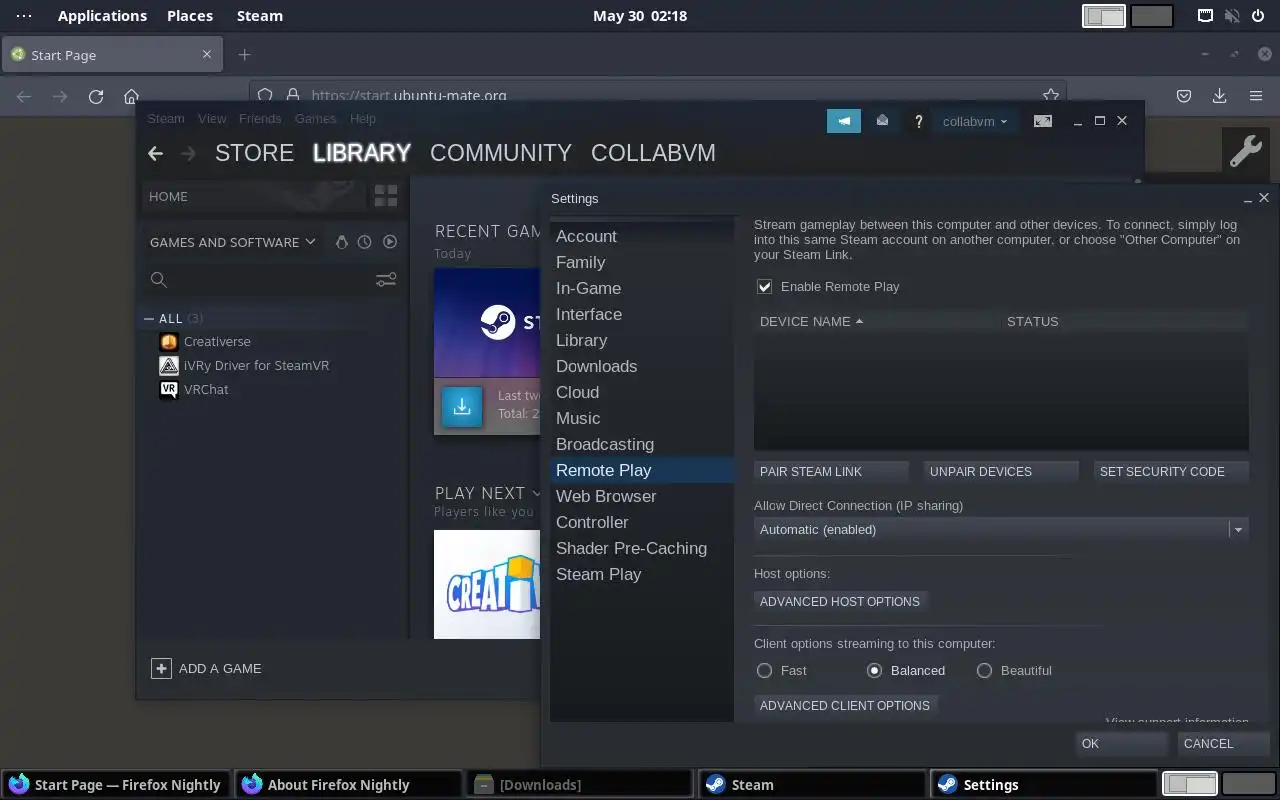Image resolution: width=1280 pixels, height=800 pixels.
Task: Bookmark page with Firefox star icon
Action: (x=1050, y=96)
